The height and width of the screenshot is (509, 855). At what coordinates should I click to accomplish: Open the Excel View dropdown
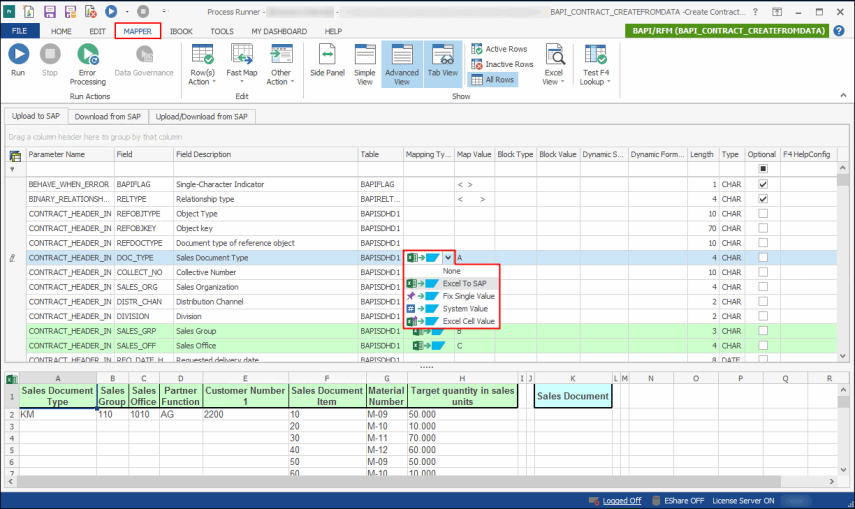(x=553, y=64)
